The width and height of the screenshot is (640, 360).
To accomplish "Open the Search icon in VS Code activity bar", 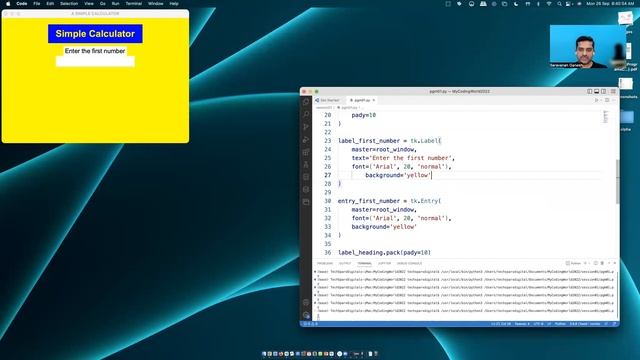I will [306, 114].
